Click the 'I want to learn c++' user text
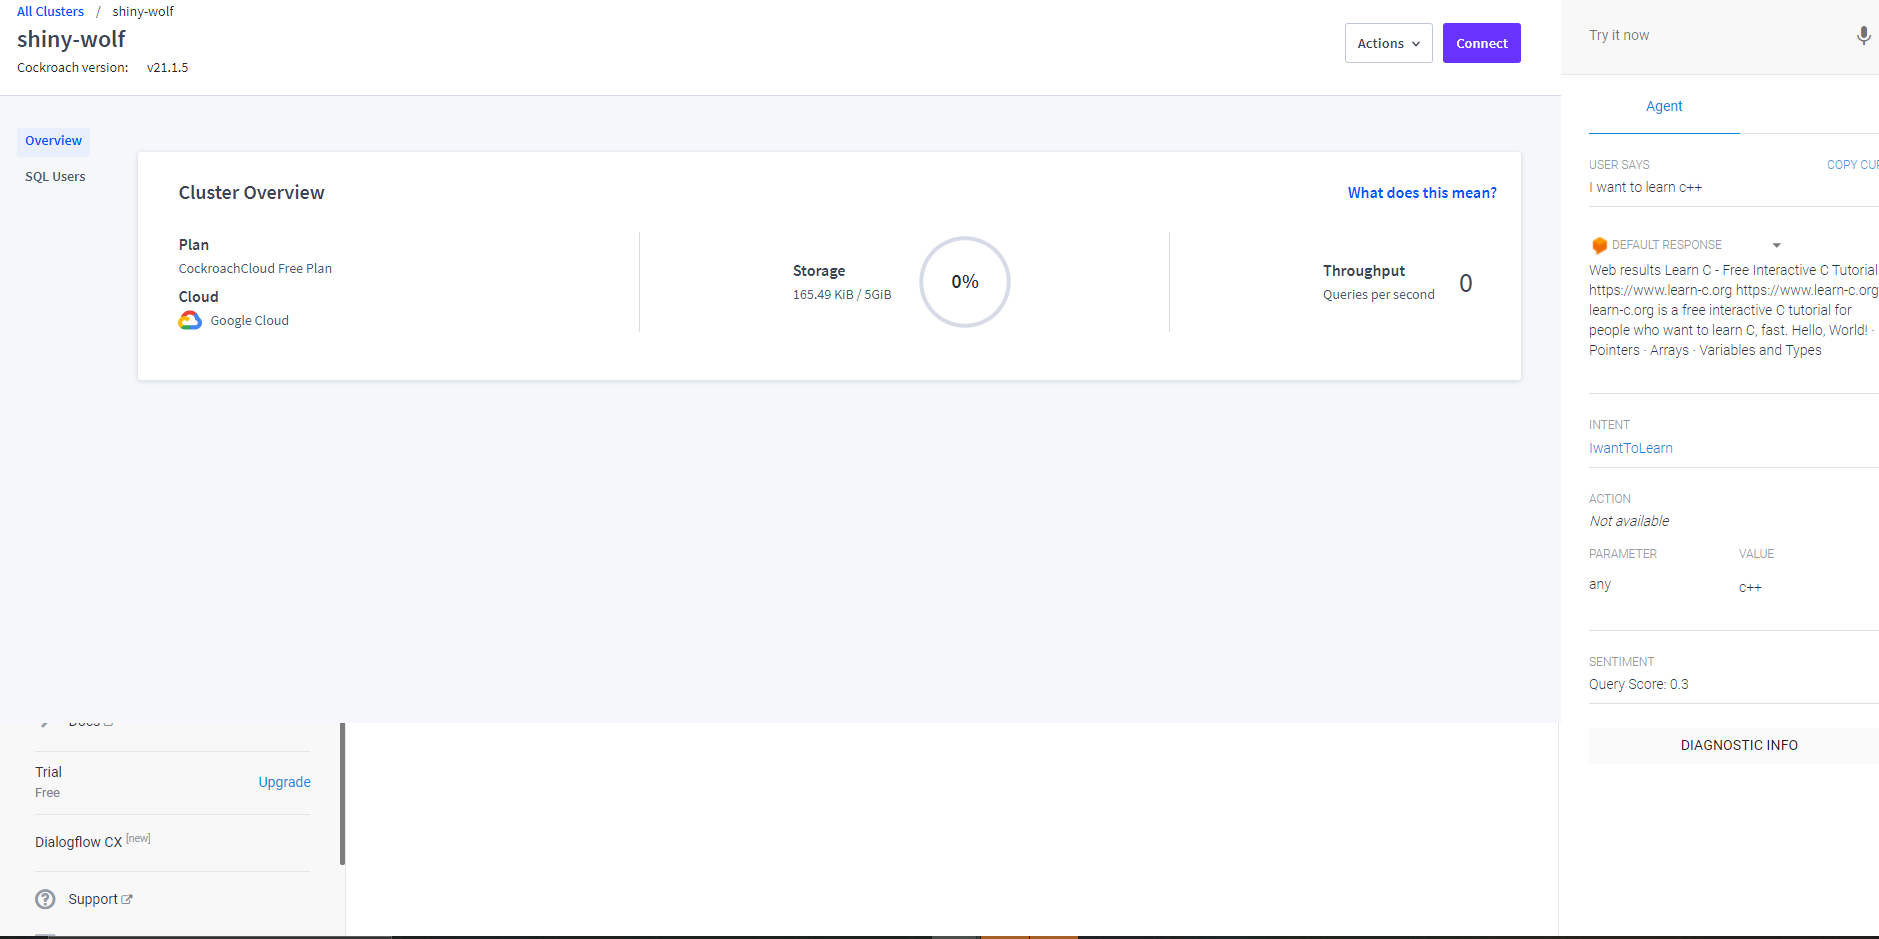 (x=1645, y=188)
